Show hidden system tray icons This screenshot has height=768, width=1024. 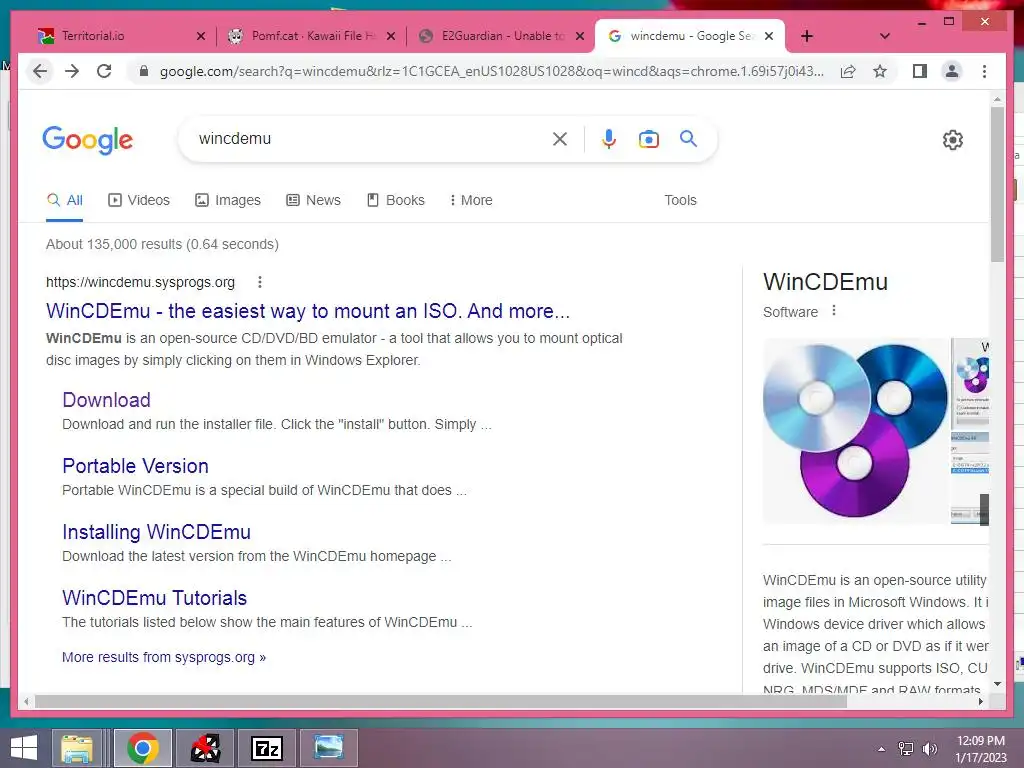pyautogui.click(x=882, y=749)
